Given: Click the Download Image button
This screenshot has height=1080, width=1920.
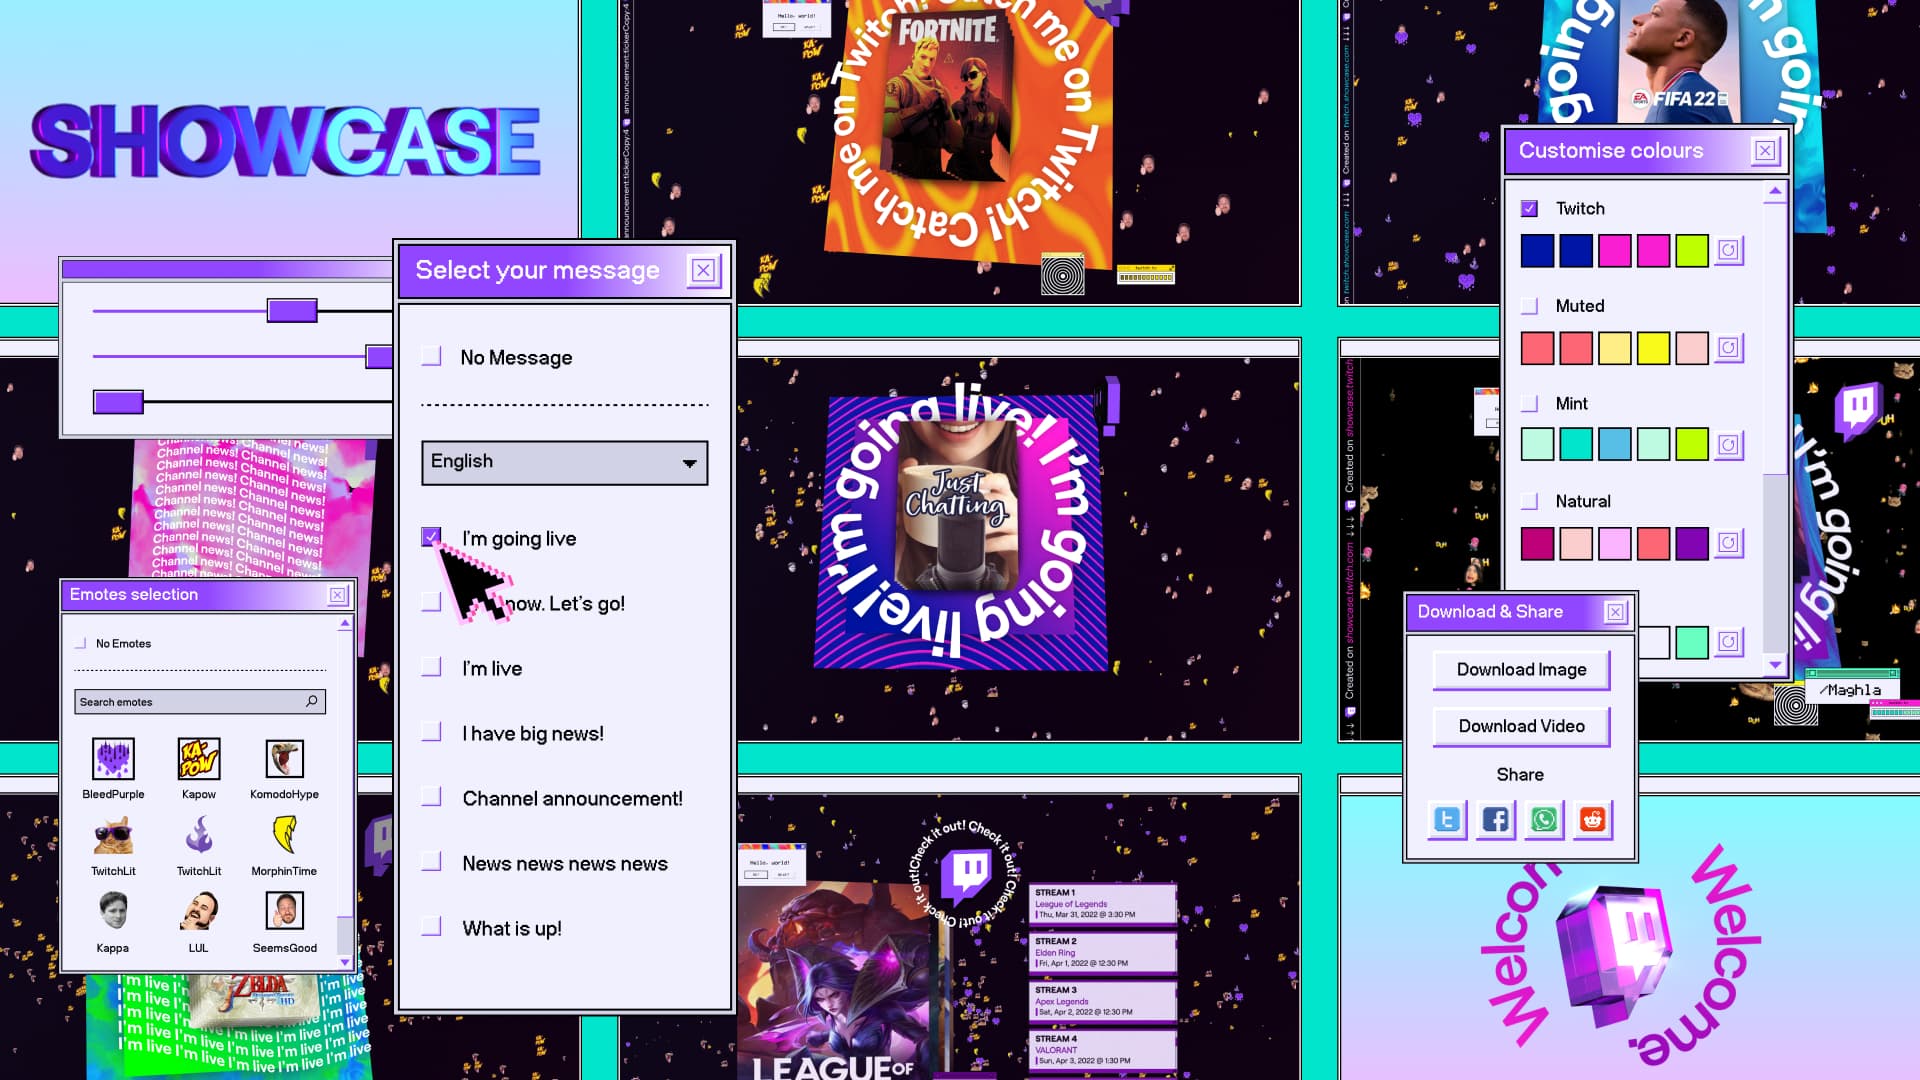Looking at the screenshot, I should point(1521,670).
